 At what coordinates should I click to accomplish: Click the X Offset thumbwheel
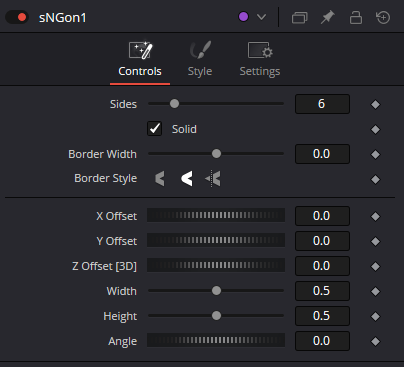point(216,215)
